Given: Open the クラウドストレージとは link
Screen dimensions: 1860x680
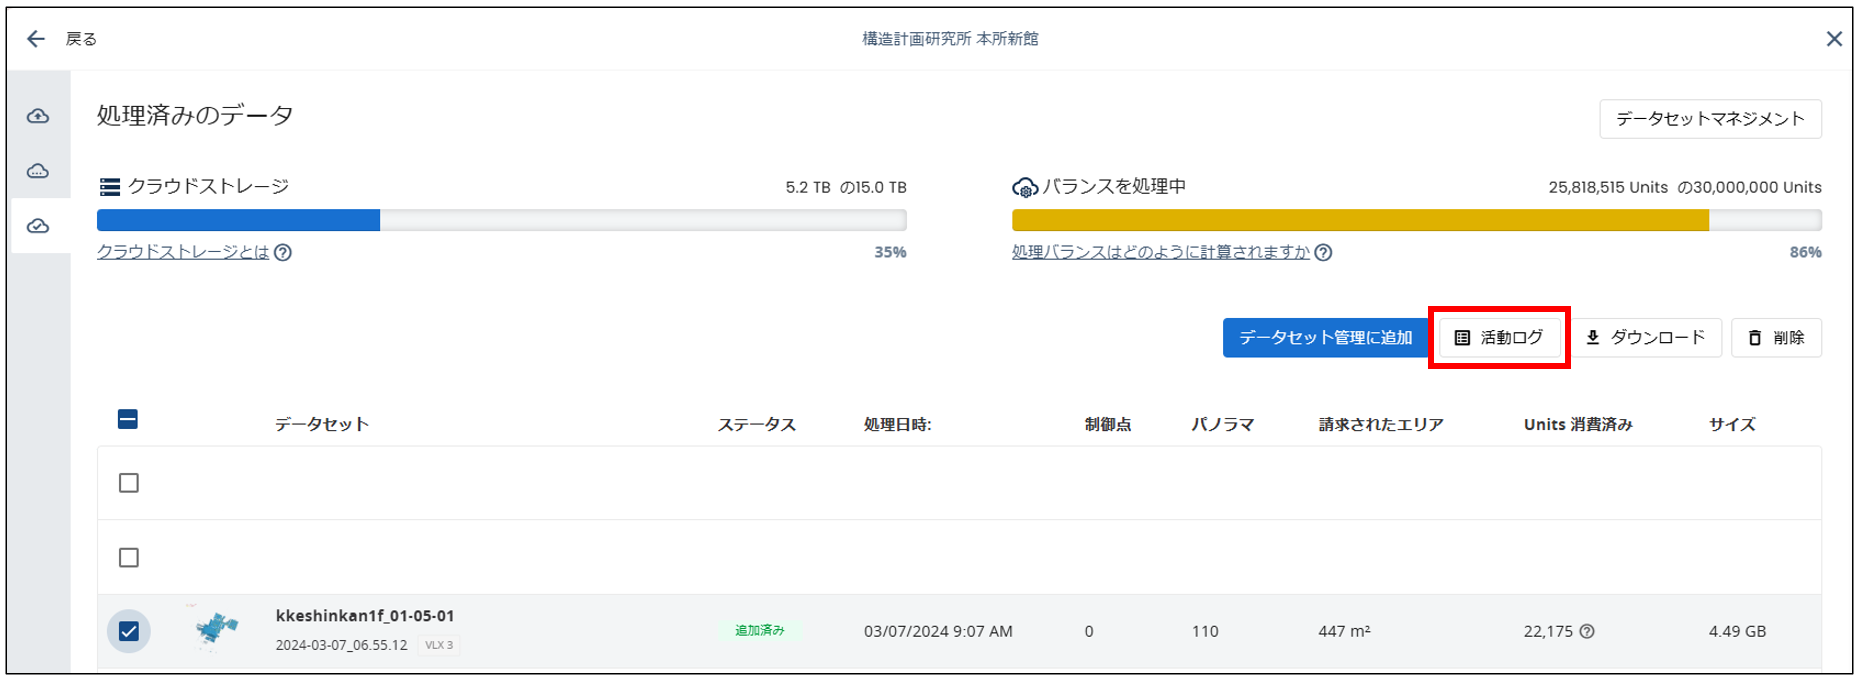Looking at the screenshot, I should [x=183, y=252].
